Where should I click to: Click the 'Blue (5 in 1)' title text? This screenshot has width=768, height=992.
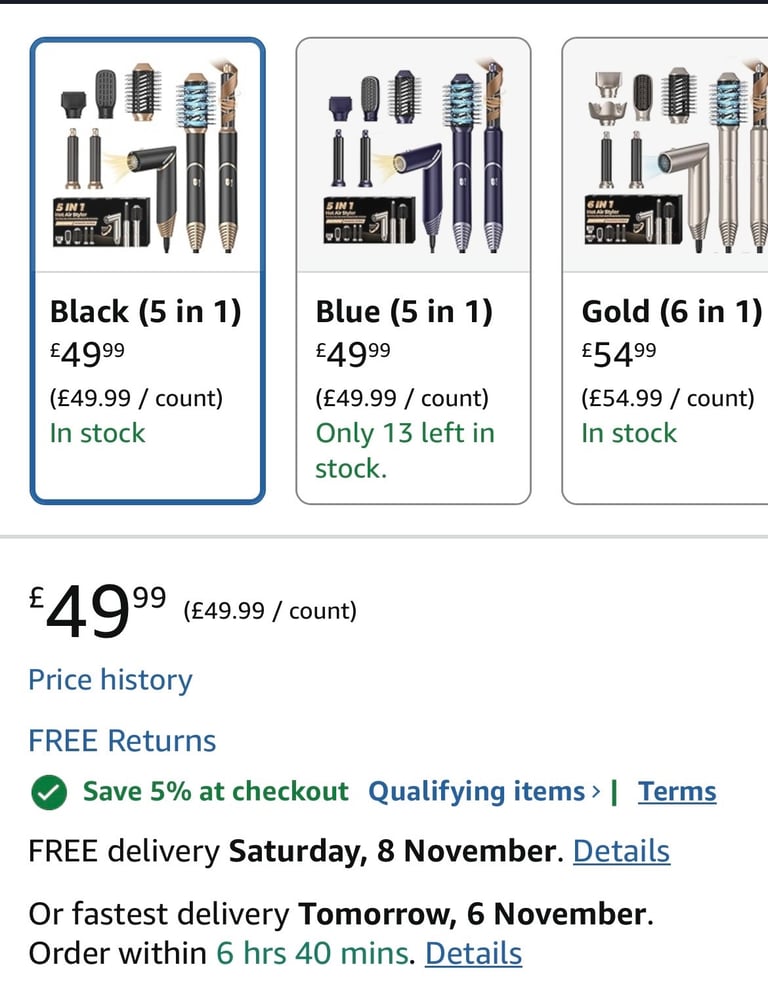404,312
